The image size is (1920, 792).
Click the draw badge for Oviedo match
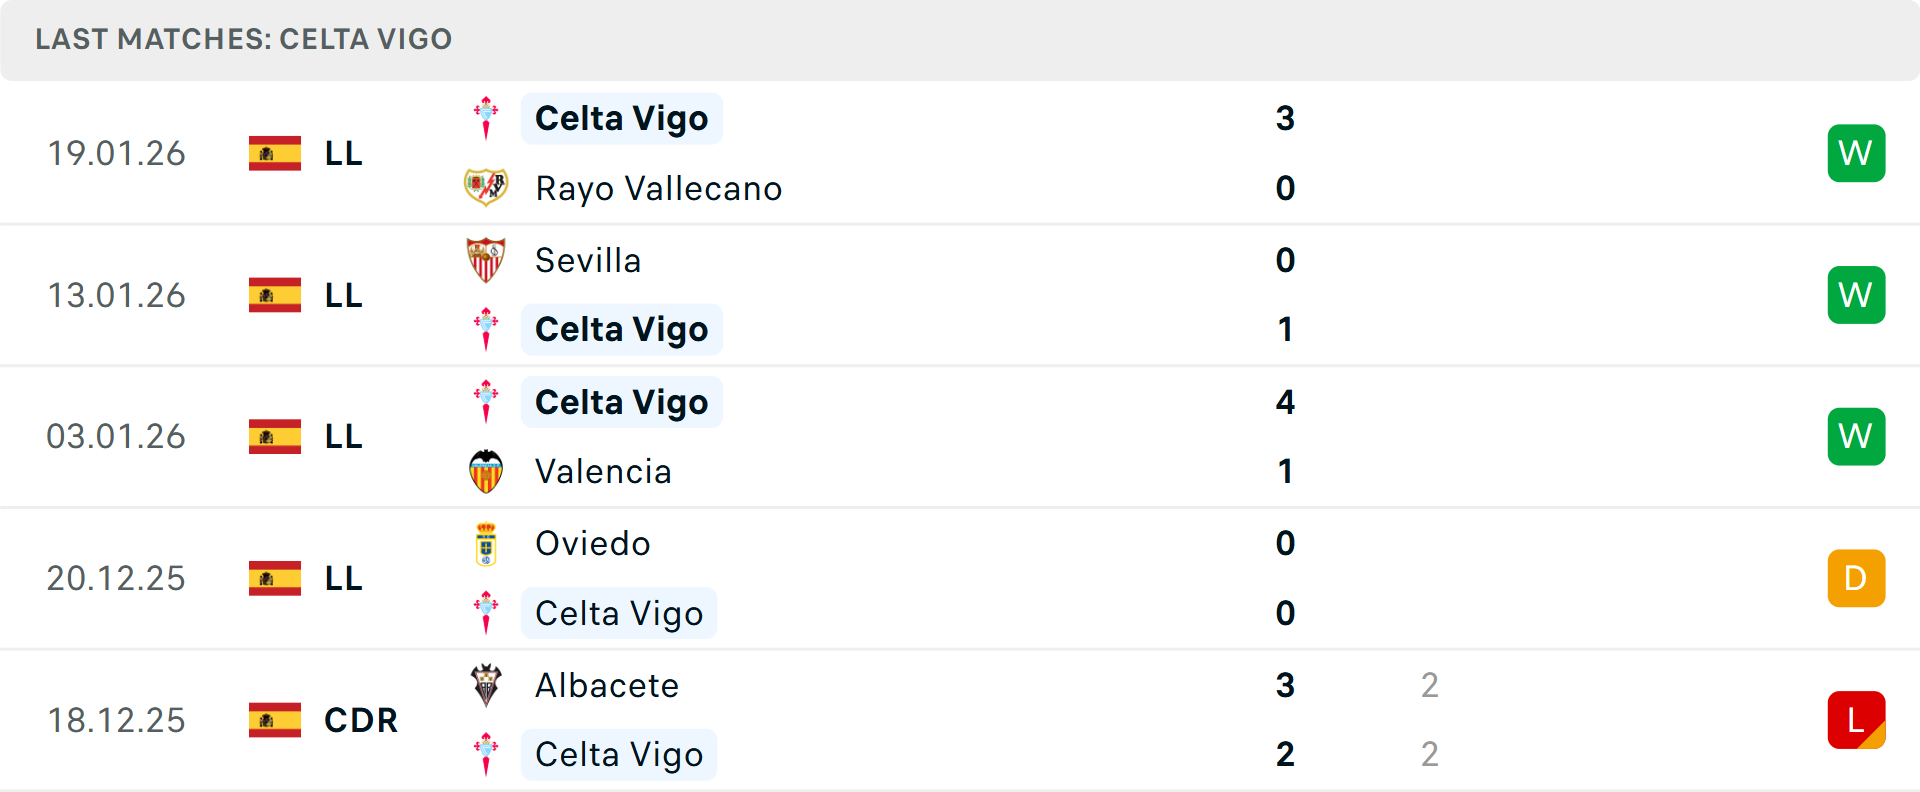(x=1856, y=578)
